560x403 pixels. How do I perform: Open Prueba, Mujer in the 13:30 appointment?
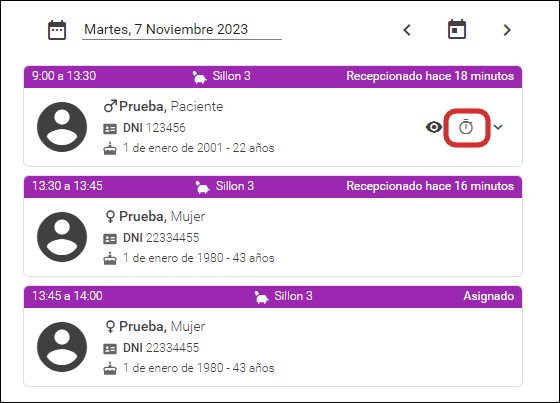coord(162,217)
